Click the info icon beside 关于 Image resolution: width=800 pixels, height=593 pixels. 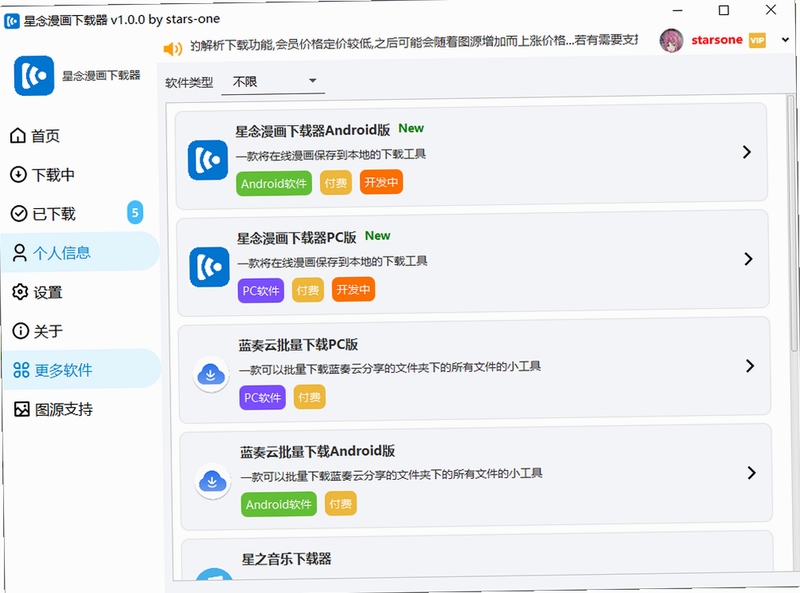tap(20, 331)
